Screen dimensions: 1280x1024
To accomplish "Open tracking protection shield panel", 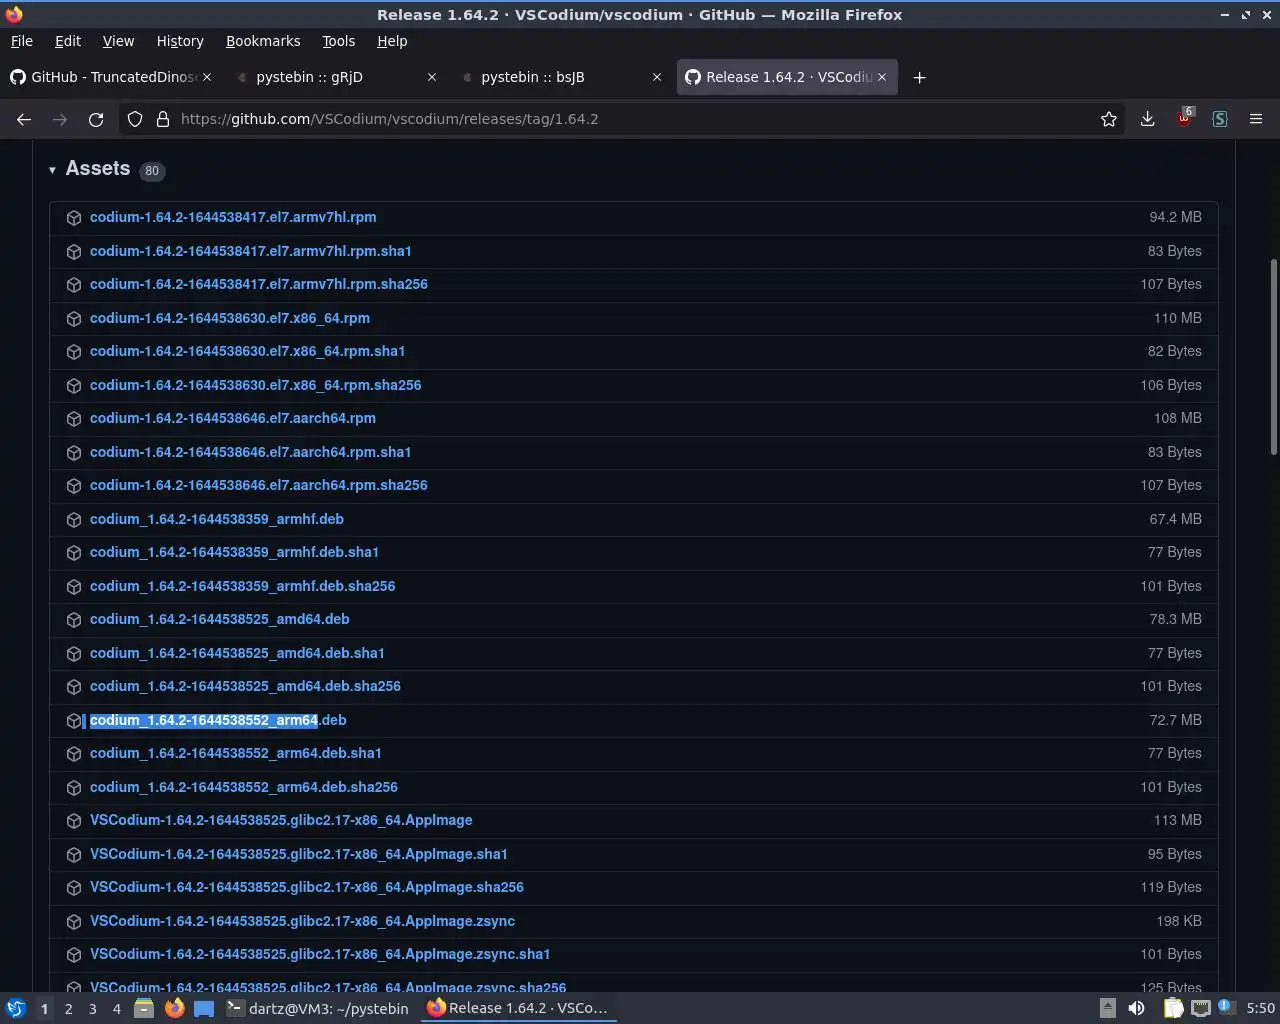I will pyautogui.click(x=135, y=119).
